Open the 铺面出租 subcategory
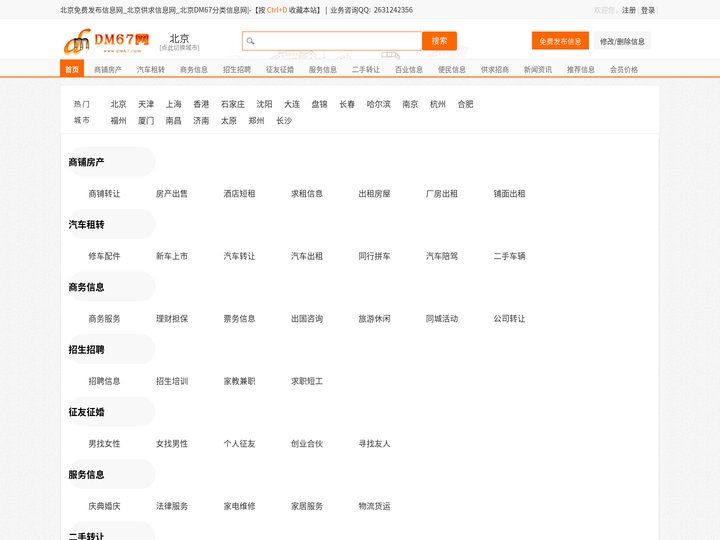The width and height of the screenshot is (720, 540). [509, 194]
